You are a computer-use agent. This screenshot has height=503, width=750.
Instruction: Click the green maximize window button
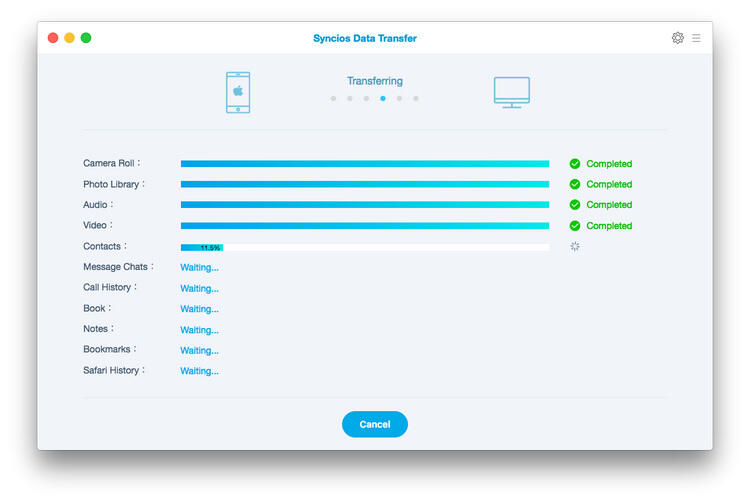tap(86, 38)
